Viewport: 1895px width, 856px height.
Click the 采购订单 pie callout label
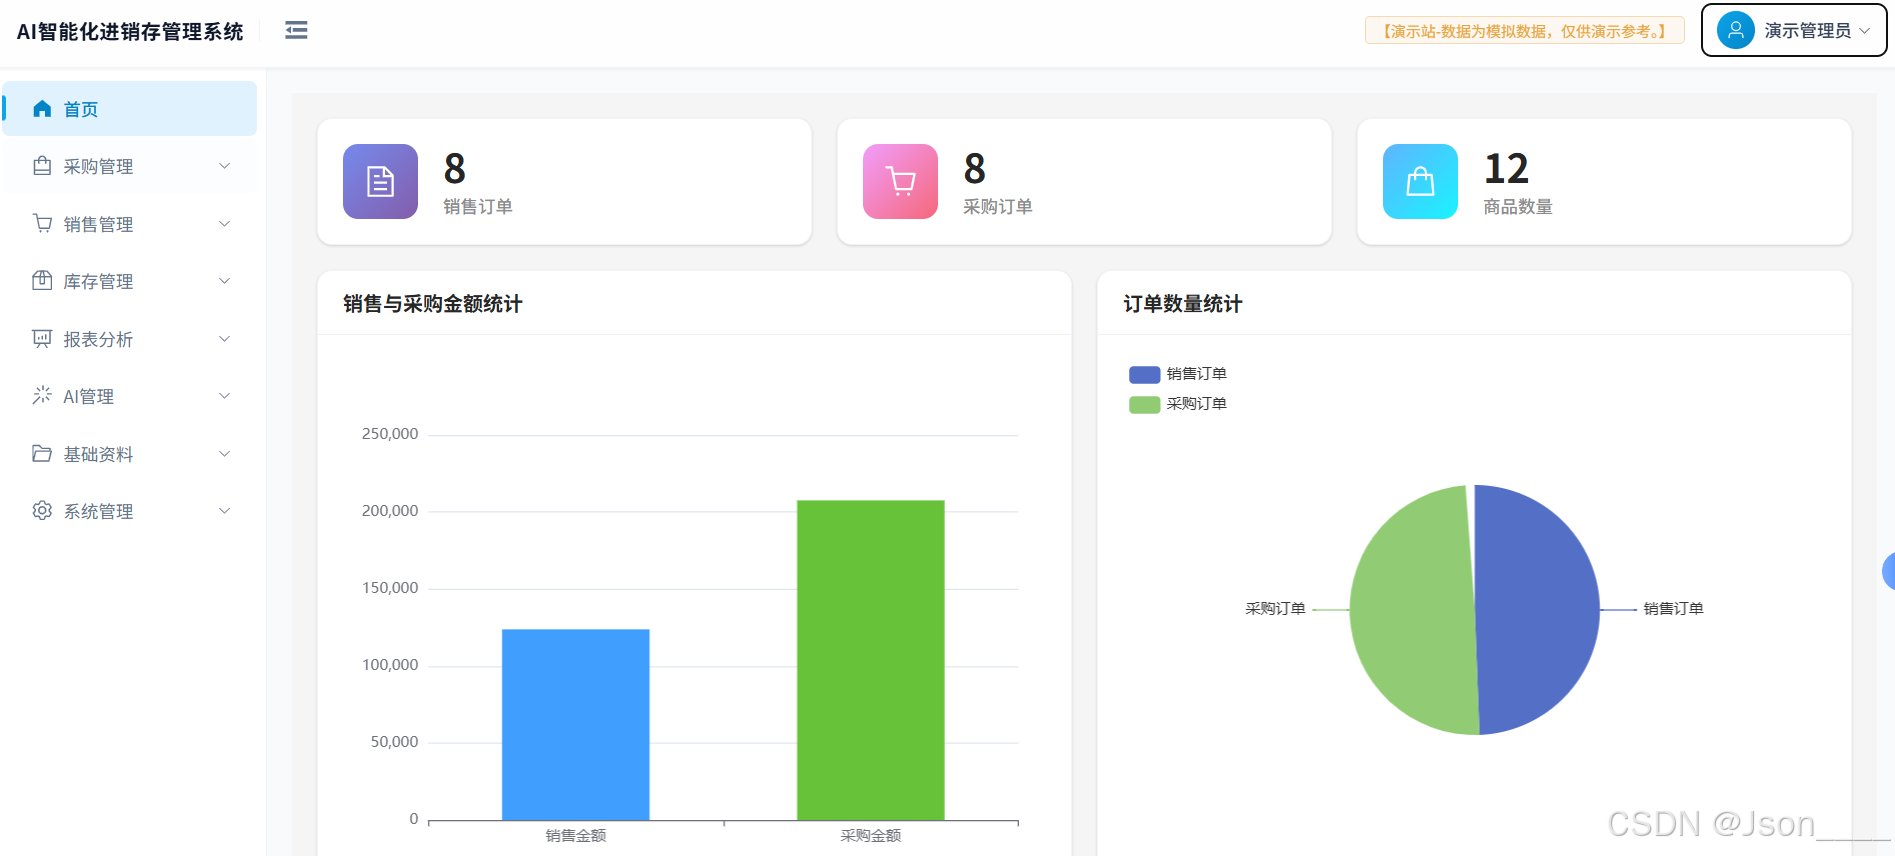[1275, 609]
